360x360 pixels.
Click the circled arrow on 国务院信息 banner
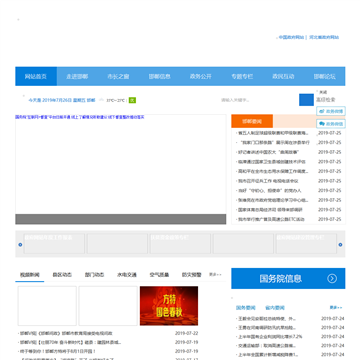coord(332,279)
